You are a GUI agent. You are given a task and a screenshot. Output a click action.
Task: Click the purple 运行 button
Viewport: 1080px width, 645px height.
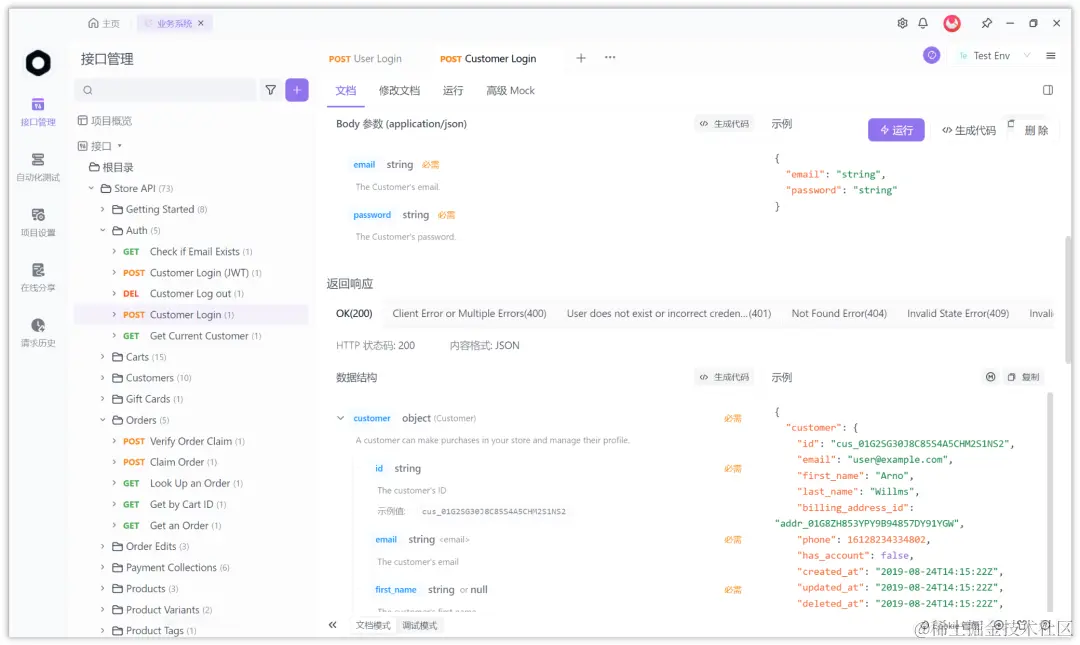pyautogui.click(x=896, y=130)
